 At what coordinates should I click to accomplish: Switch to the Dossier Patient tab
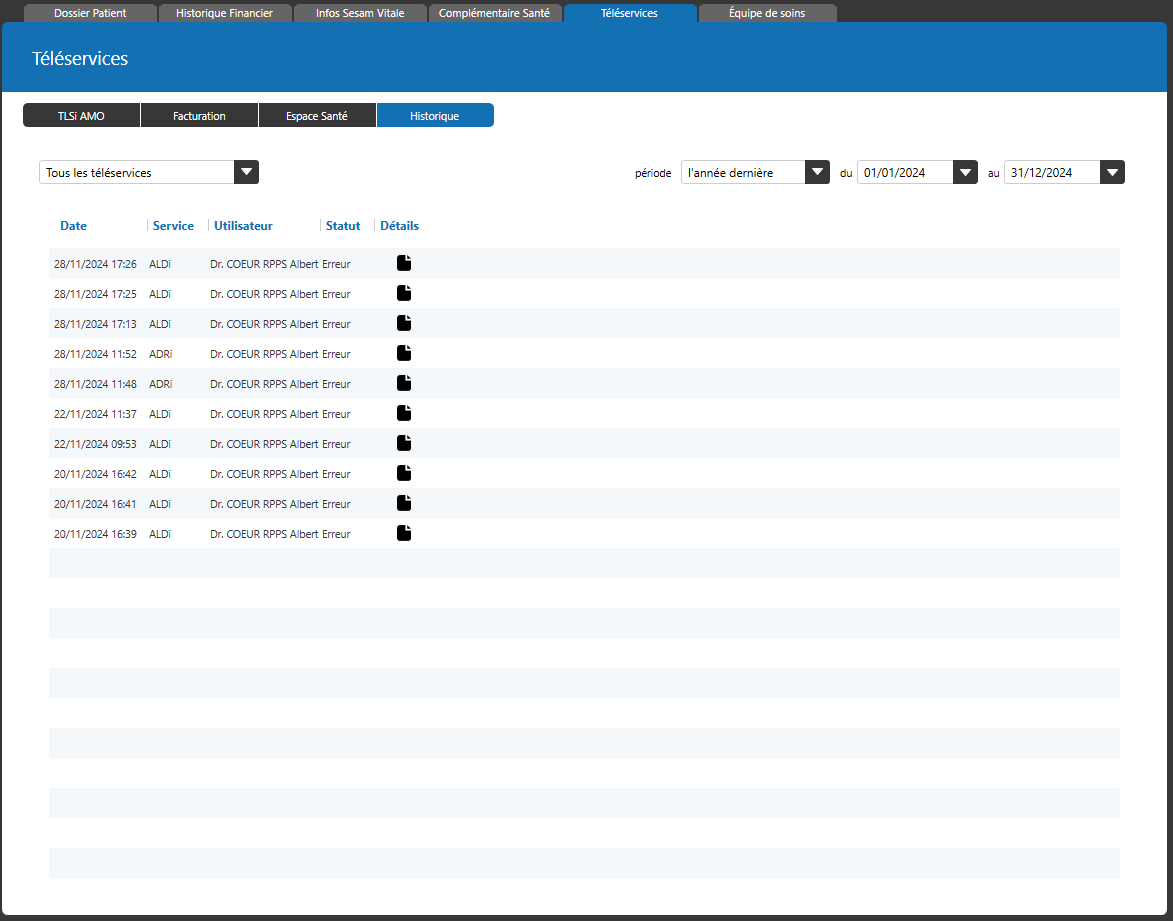pyautogui.click(x=90, y=13)
